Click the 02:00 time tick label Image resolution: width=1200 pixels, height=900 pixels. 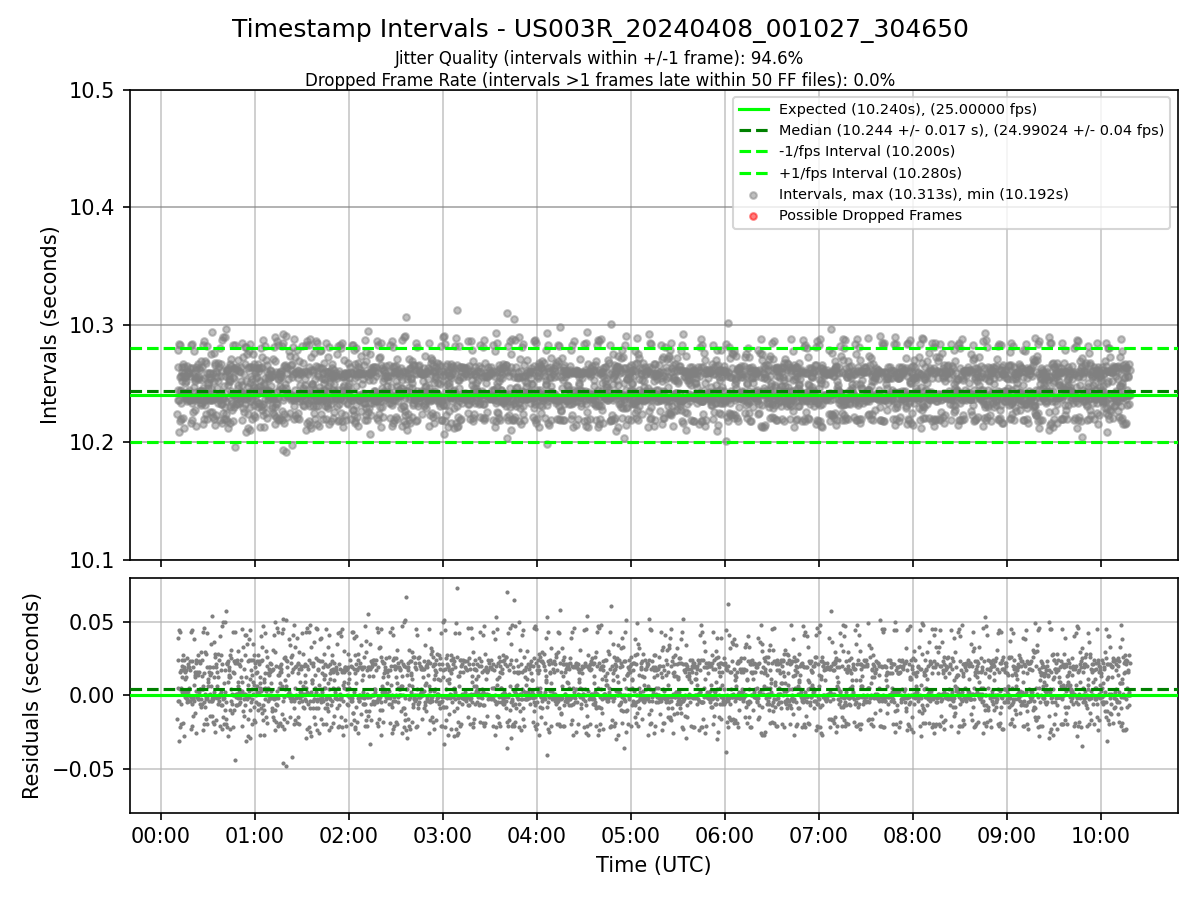tap(349, 833)
